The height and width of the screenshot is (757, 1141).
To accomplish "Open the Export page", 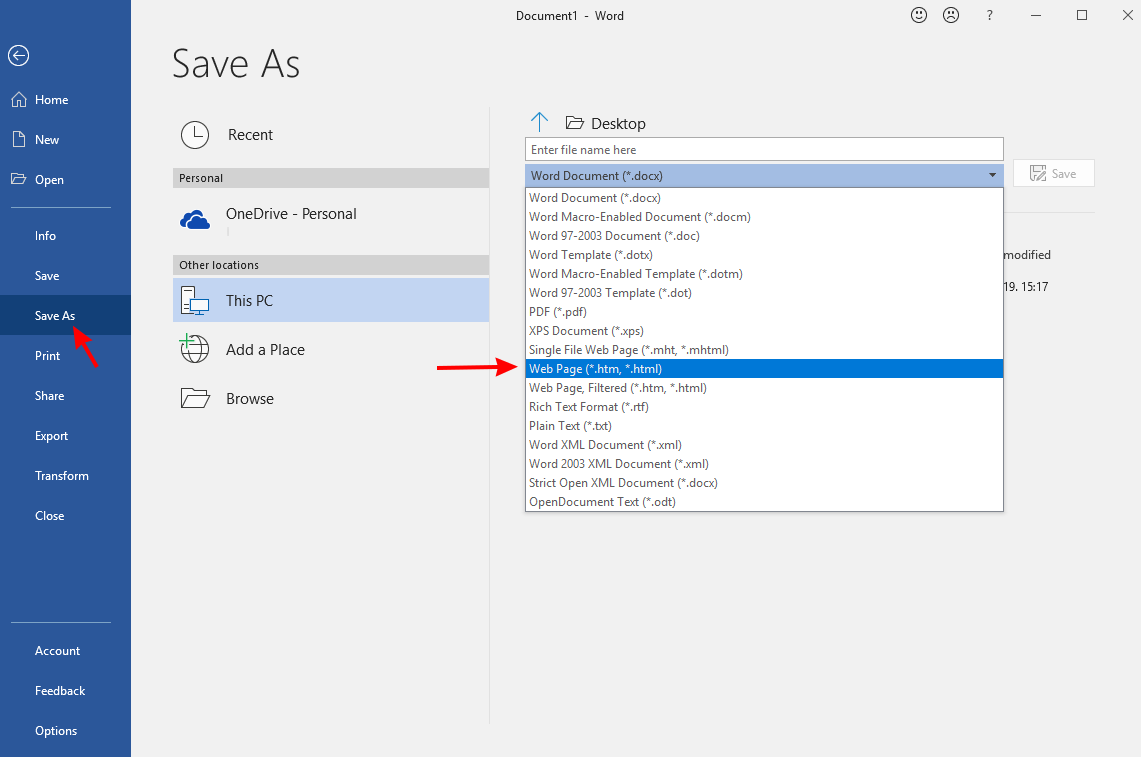I will (65, 436).
